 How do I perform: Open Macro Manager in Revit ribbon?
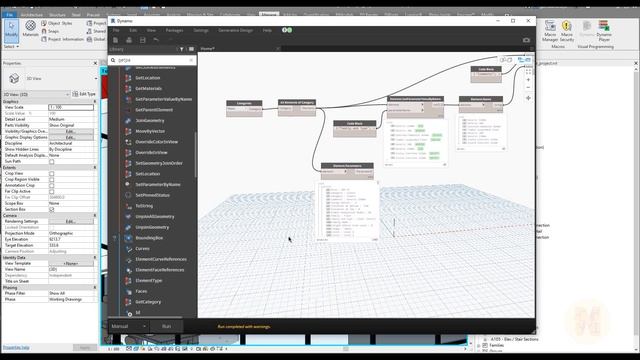tap(550, 31)
